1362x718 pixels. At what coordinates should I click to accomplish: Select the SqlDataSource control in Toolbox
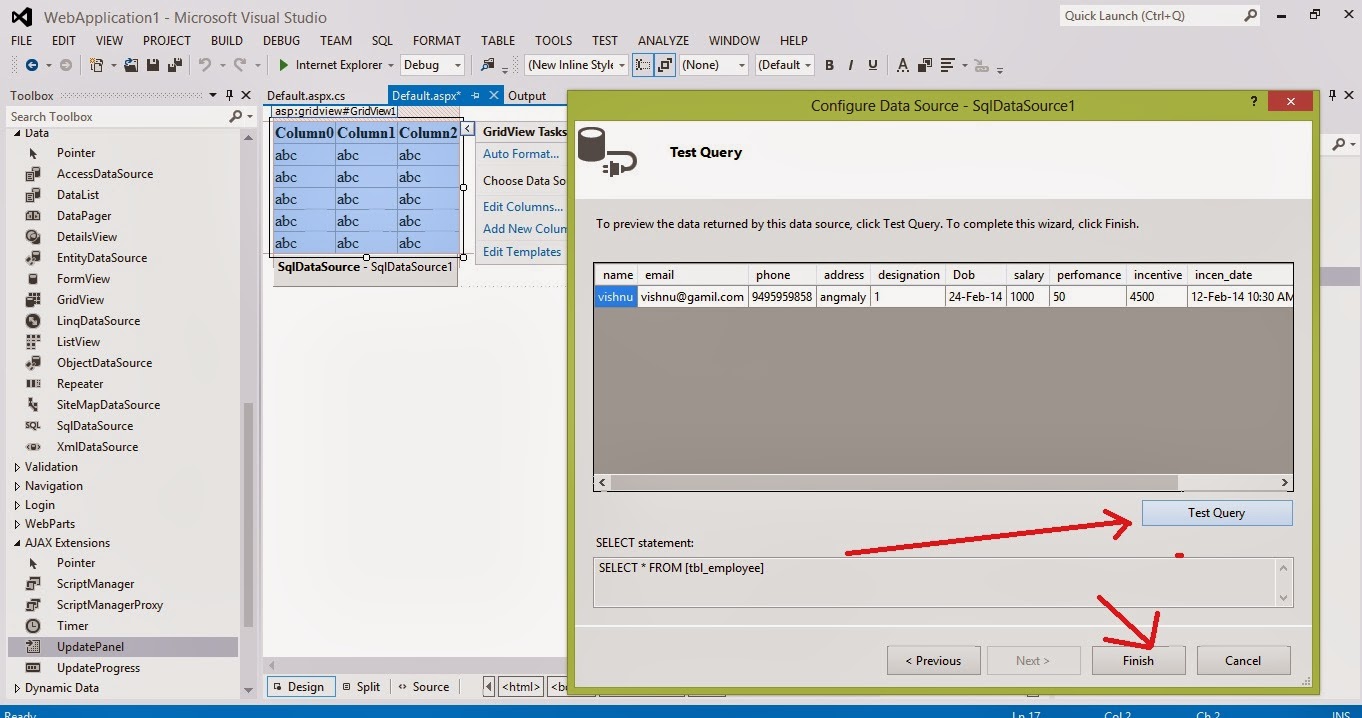(95, 426)
